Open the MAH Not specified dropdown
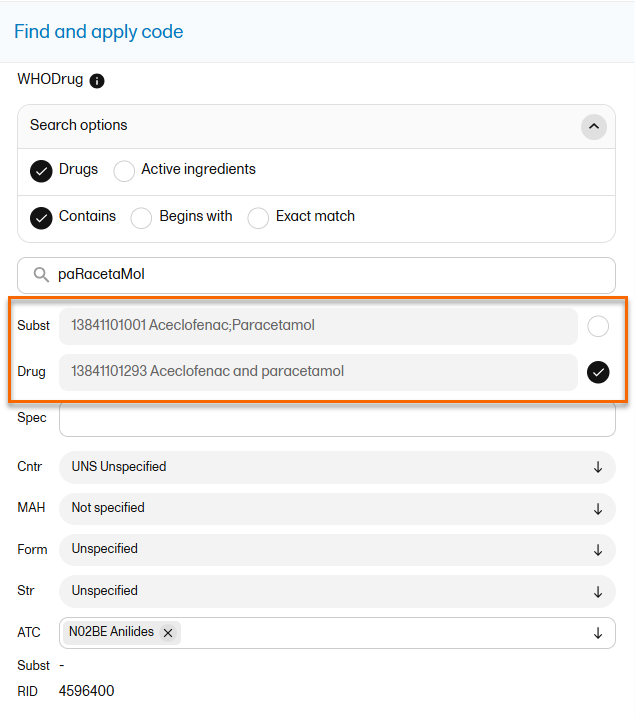Image resolution: width=635 pixels, height=717 pixels. pyautogui.click(x=598, y=508)
